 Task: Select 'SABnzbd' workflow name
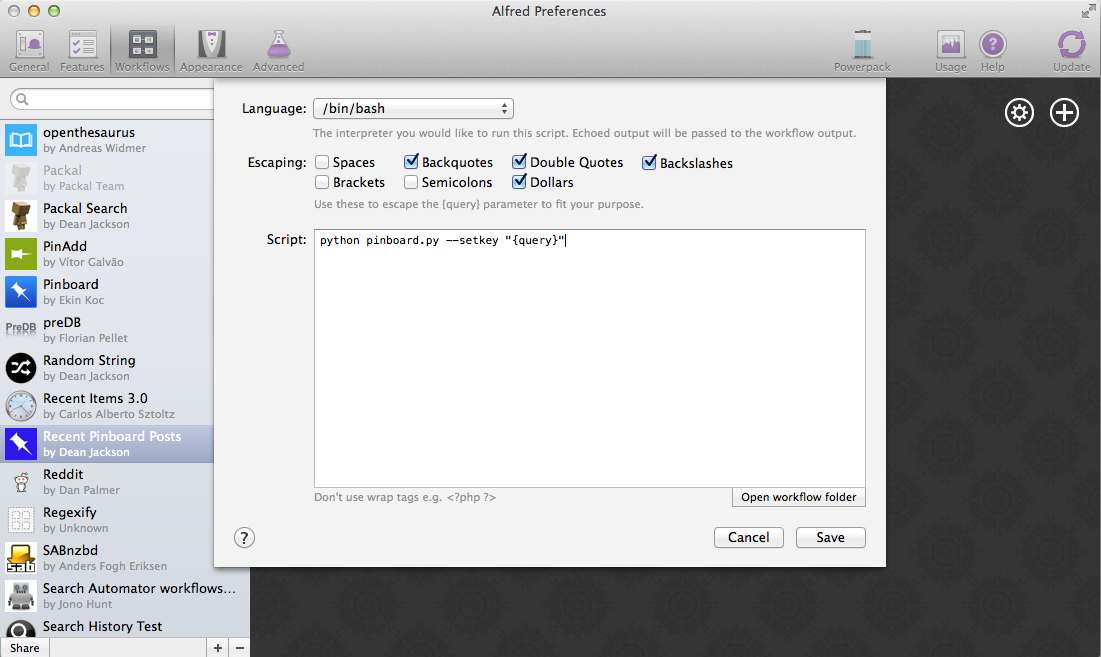[70, 550]
